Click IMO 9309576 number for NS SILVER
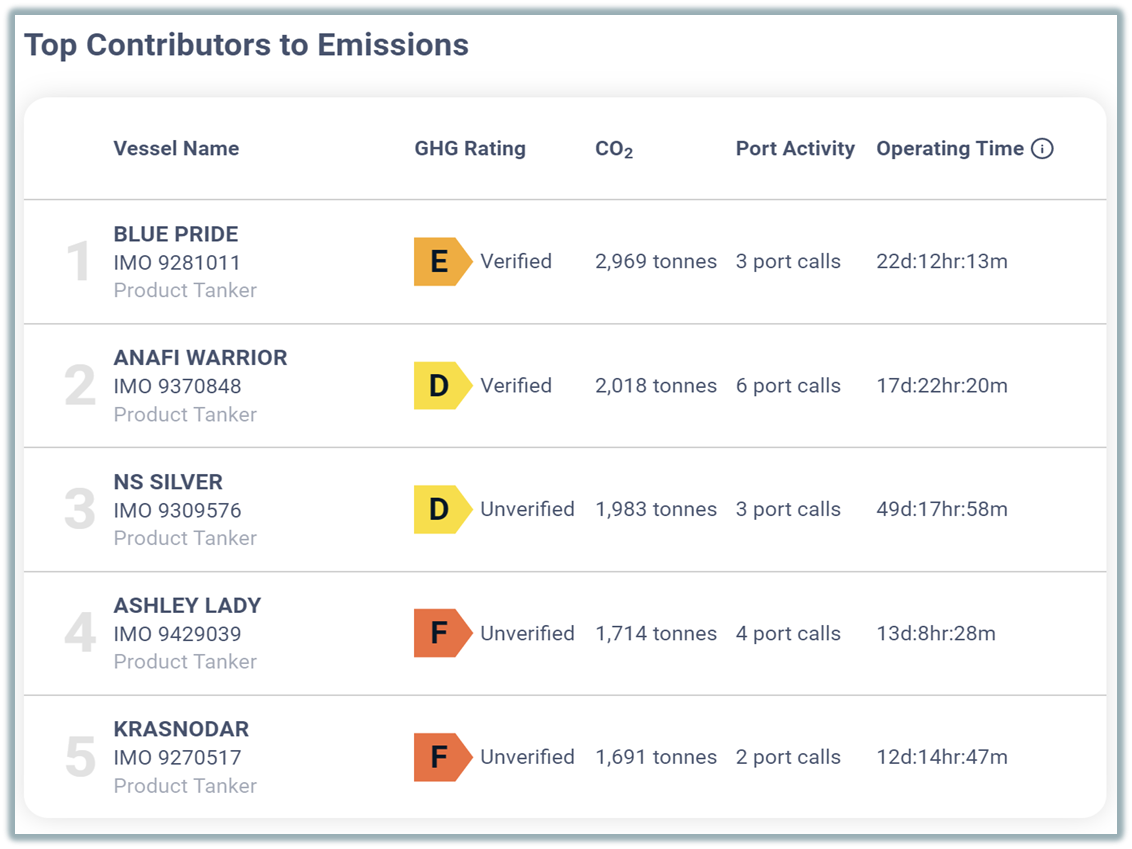 click(x=177, y=510)
